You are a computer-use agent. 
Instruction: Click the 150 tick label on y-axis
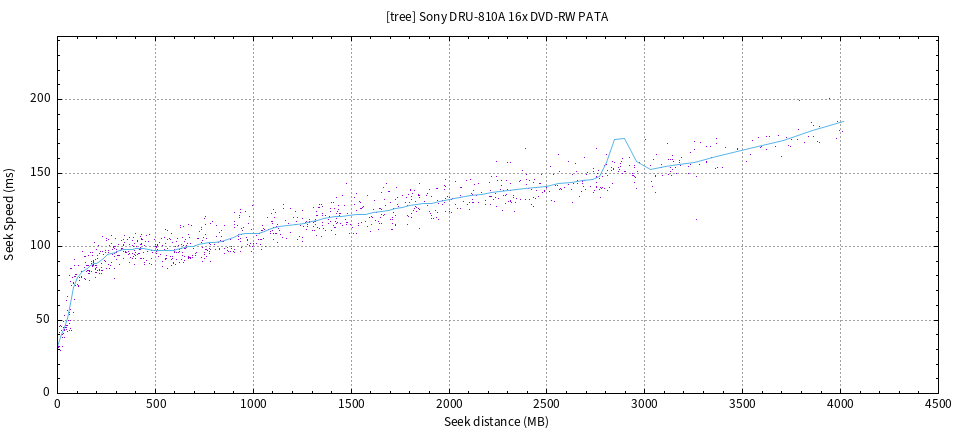(x=39, y=173)
